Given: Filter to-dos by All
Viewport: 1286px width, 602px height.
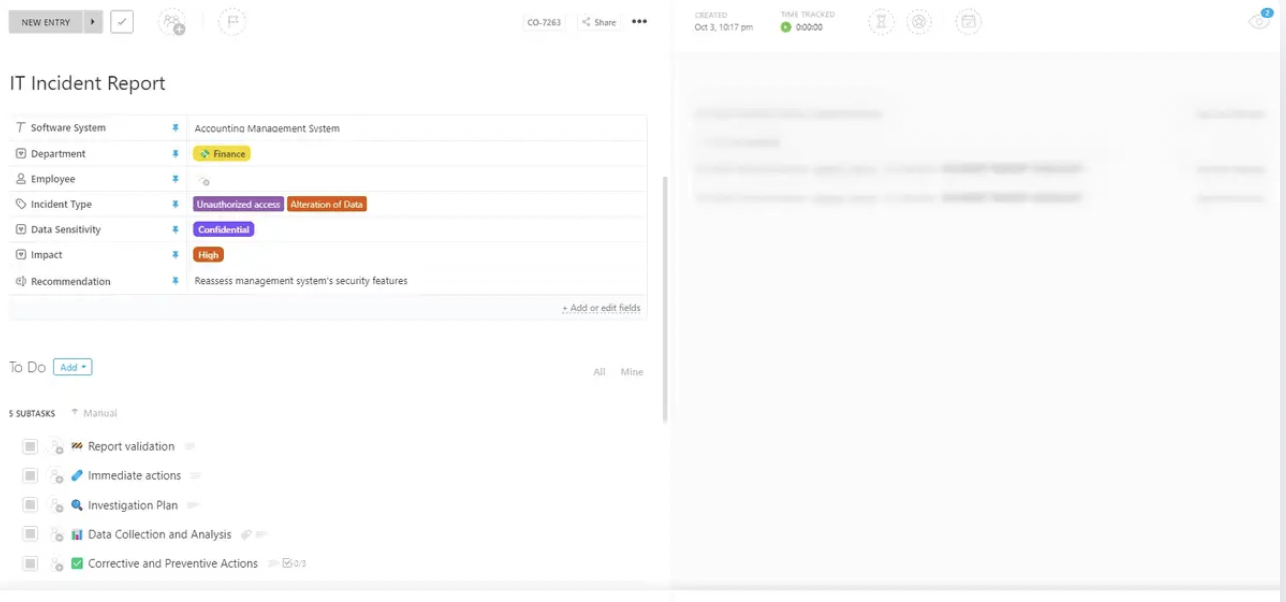Looking at the screenshot, I should pos(599,372).
